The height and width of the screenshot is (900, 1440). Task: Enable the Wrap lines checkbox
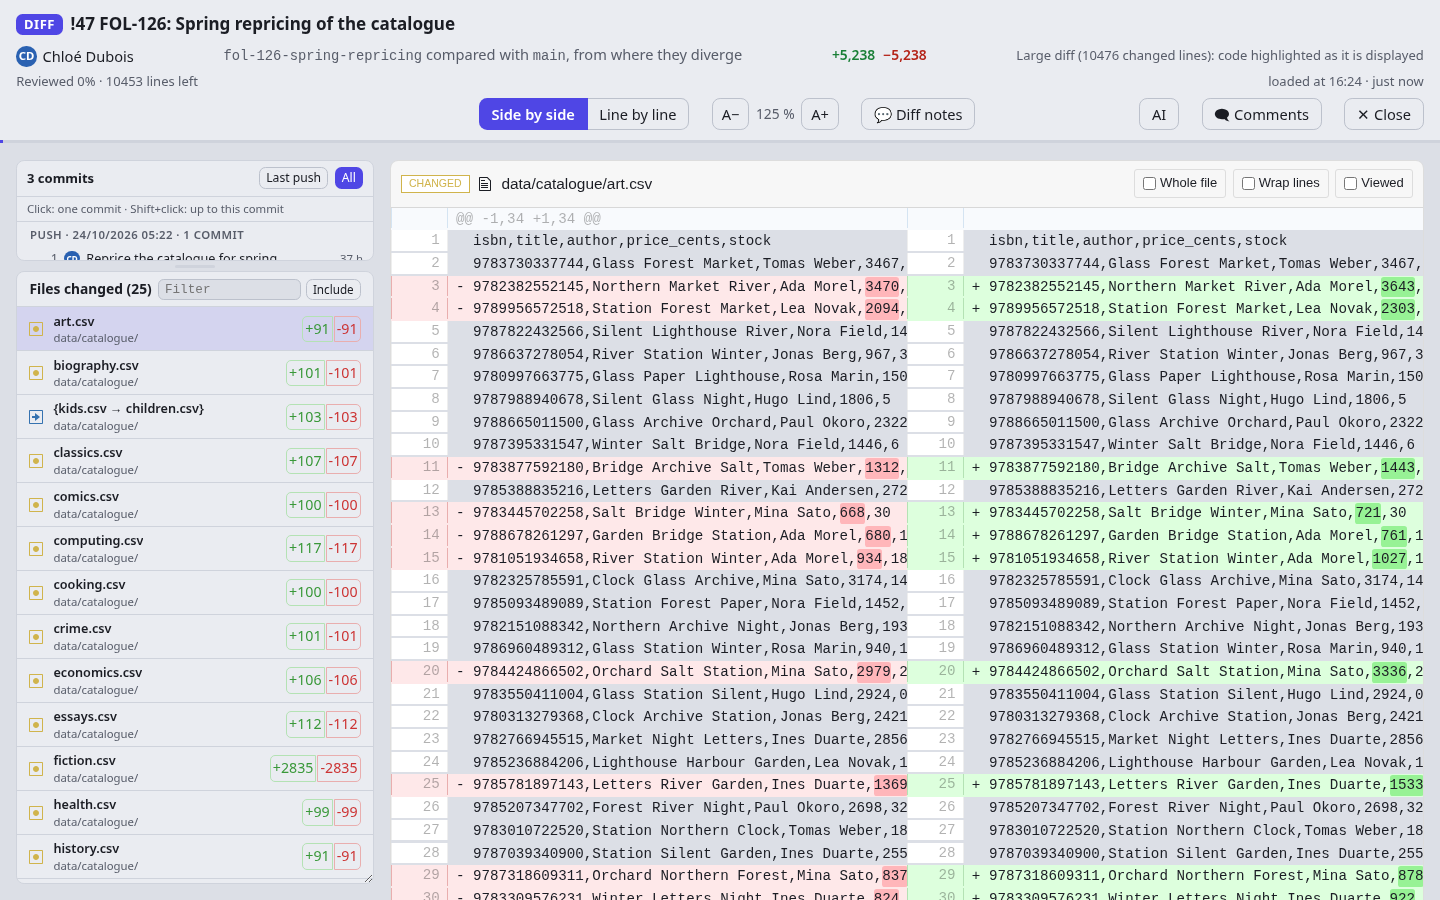tap(1248, 184)
